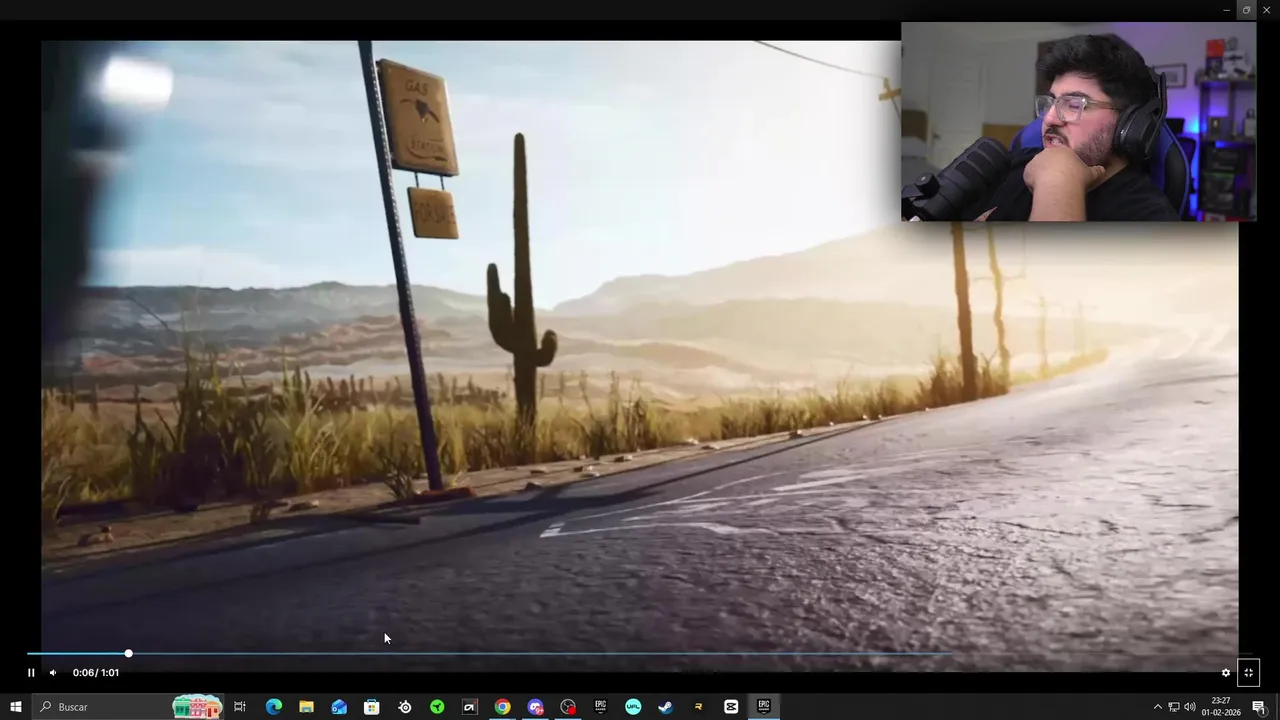Open Task View in the taskbar
Screen dimensions: 1280x720
240,707
